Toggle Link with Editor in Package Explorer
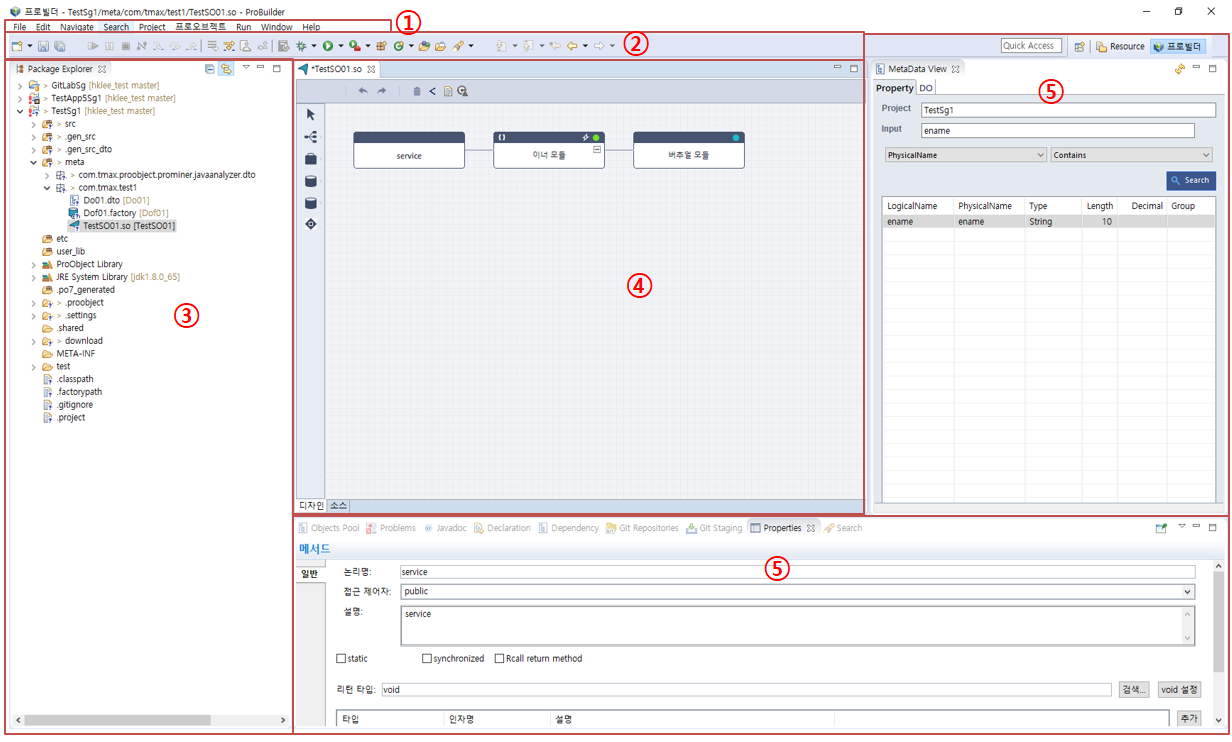Screen dimensions: 1232x742 pyautogui.click(x=226, y=69)
